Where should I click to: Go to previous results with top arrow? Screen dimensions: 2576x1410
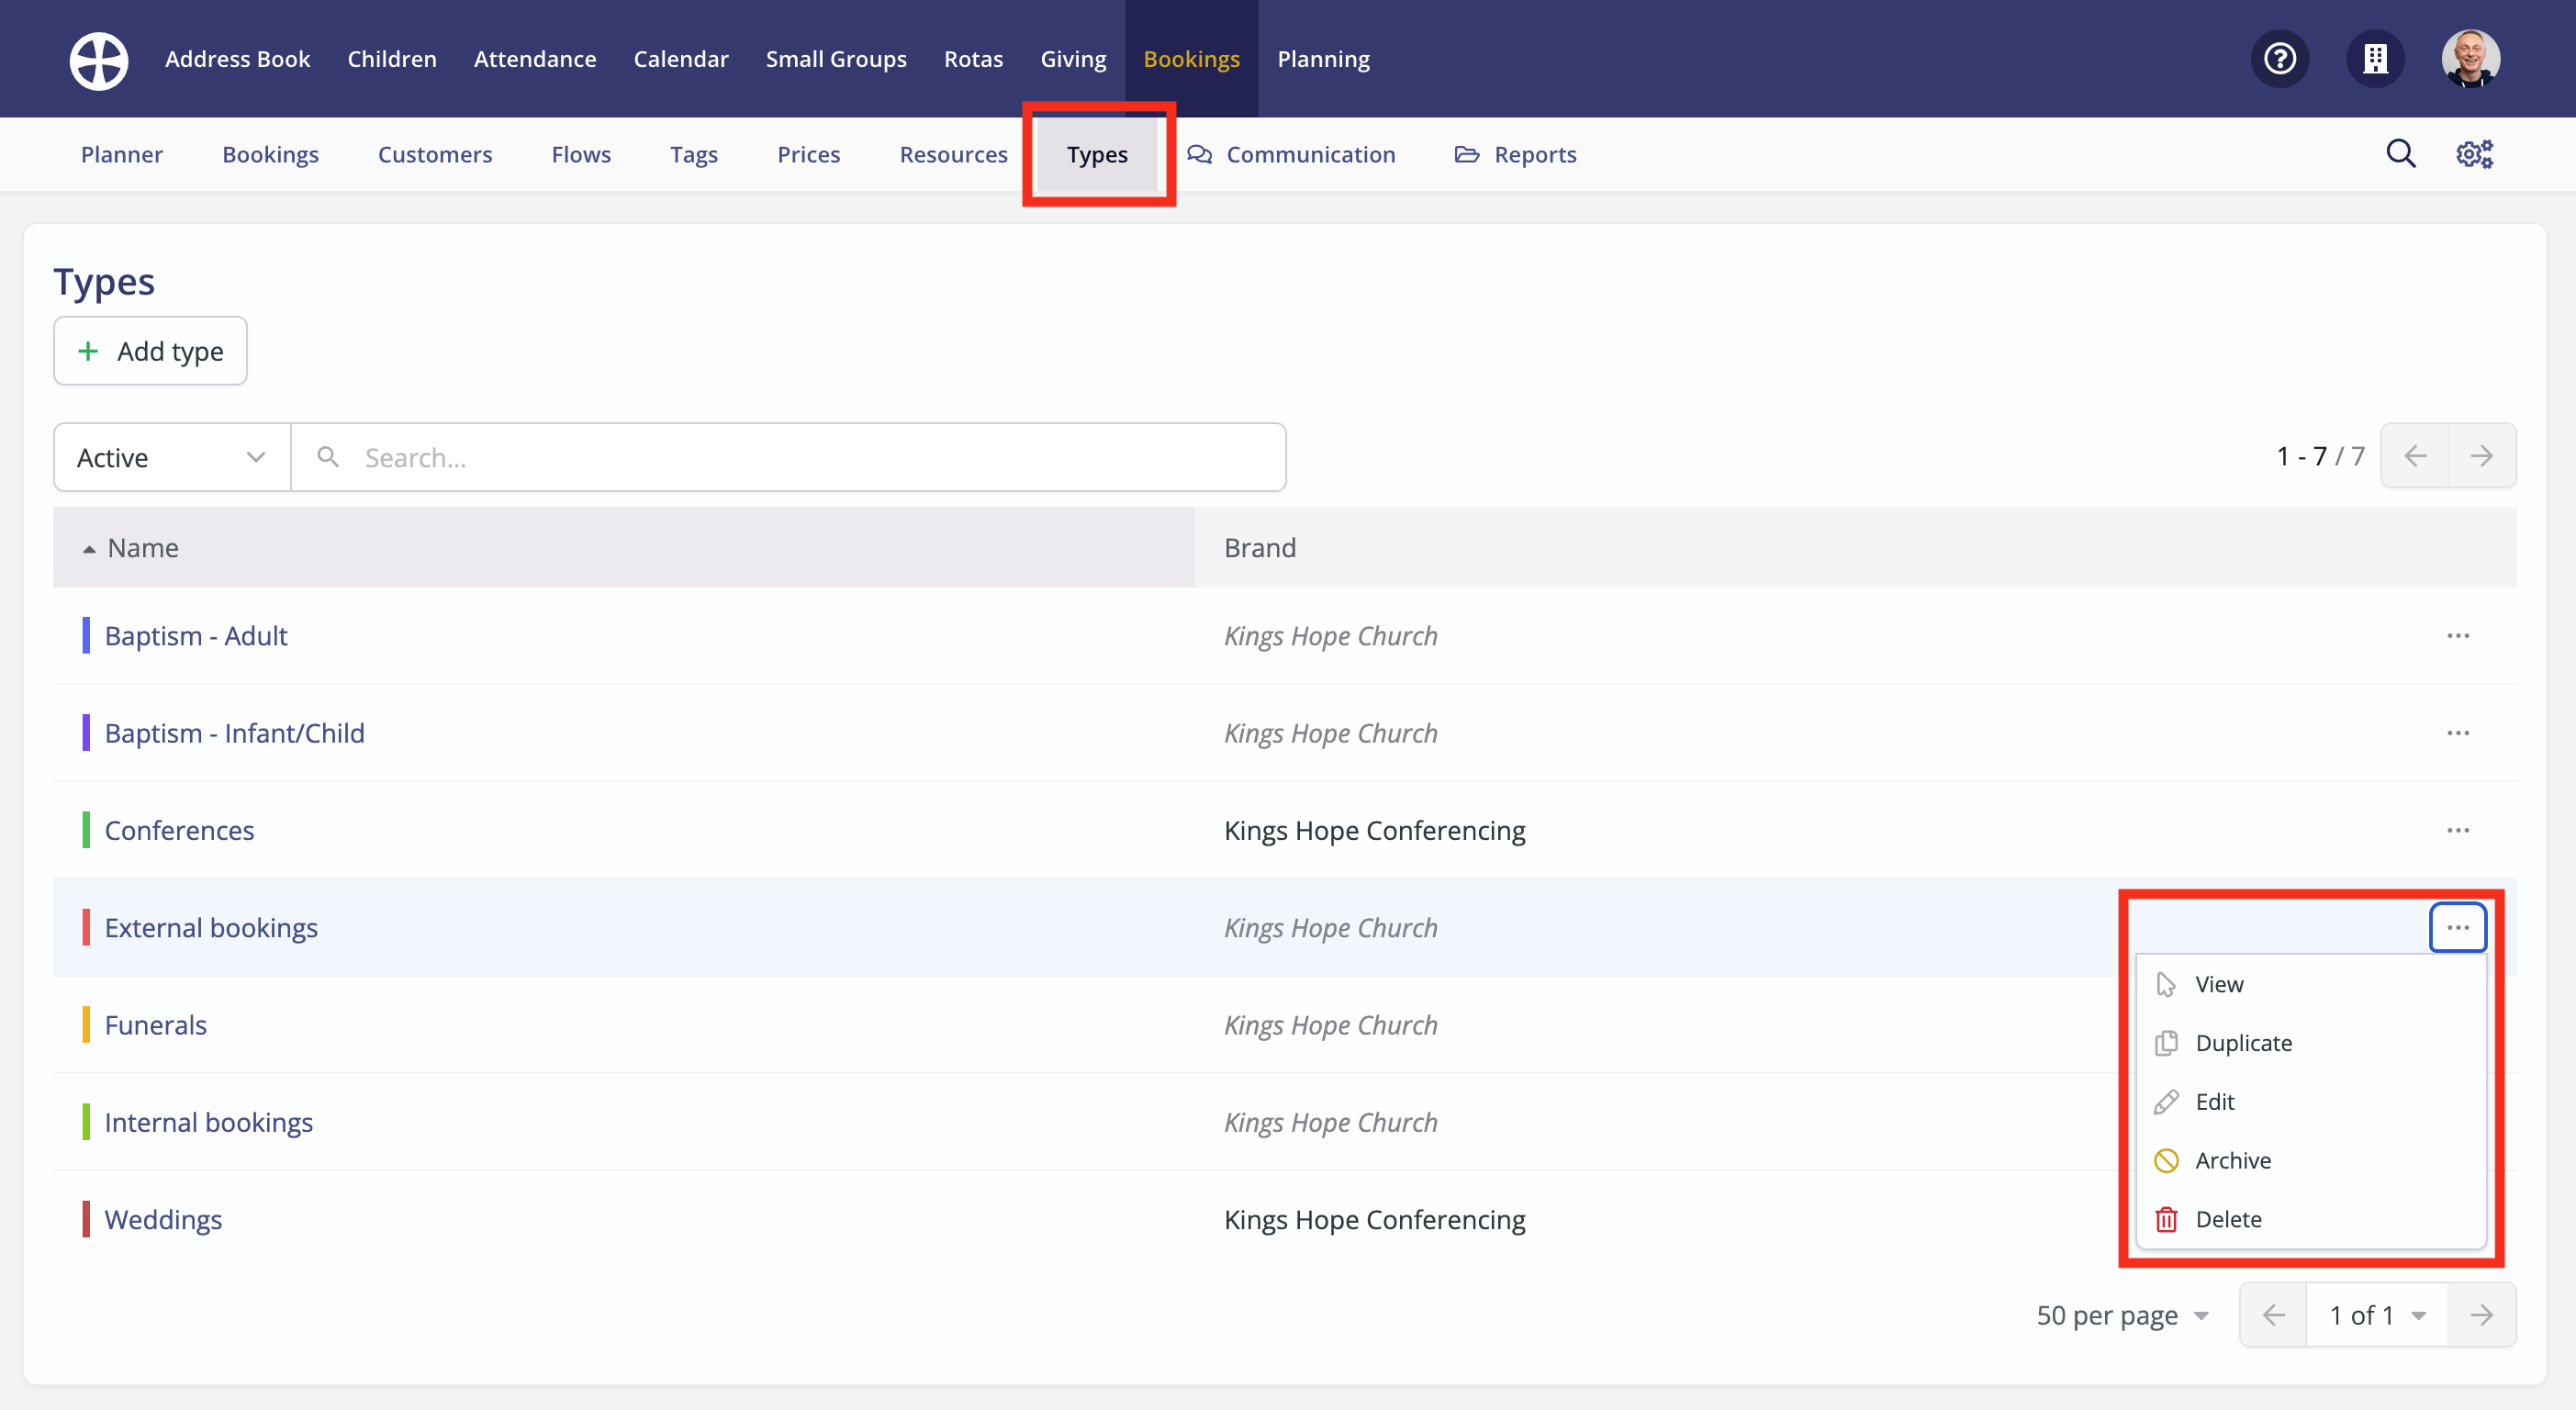[x=2414, y=456]
